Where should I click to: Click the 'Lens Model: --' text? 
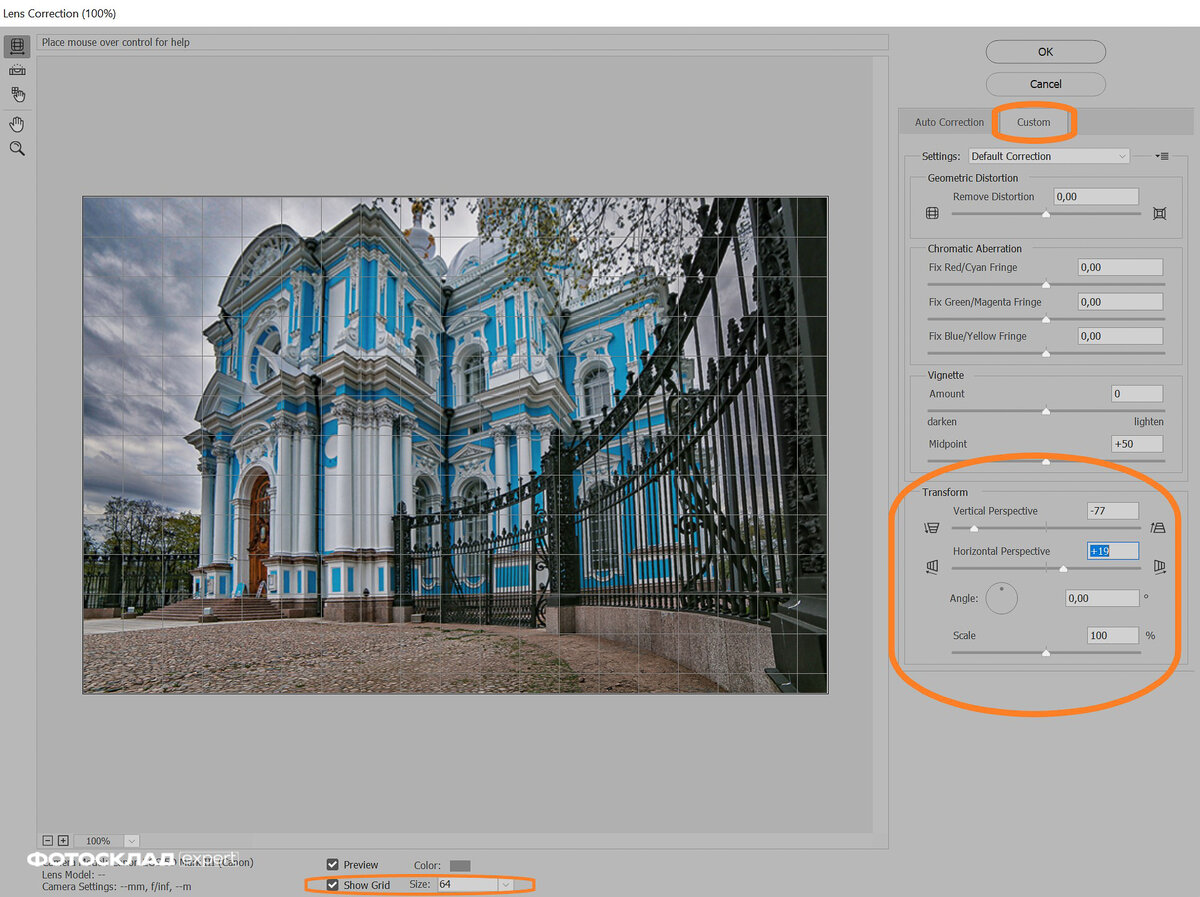click(74, 874)
